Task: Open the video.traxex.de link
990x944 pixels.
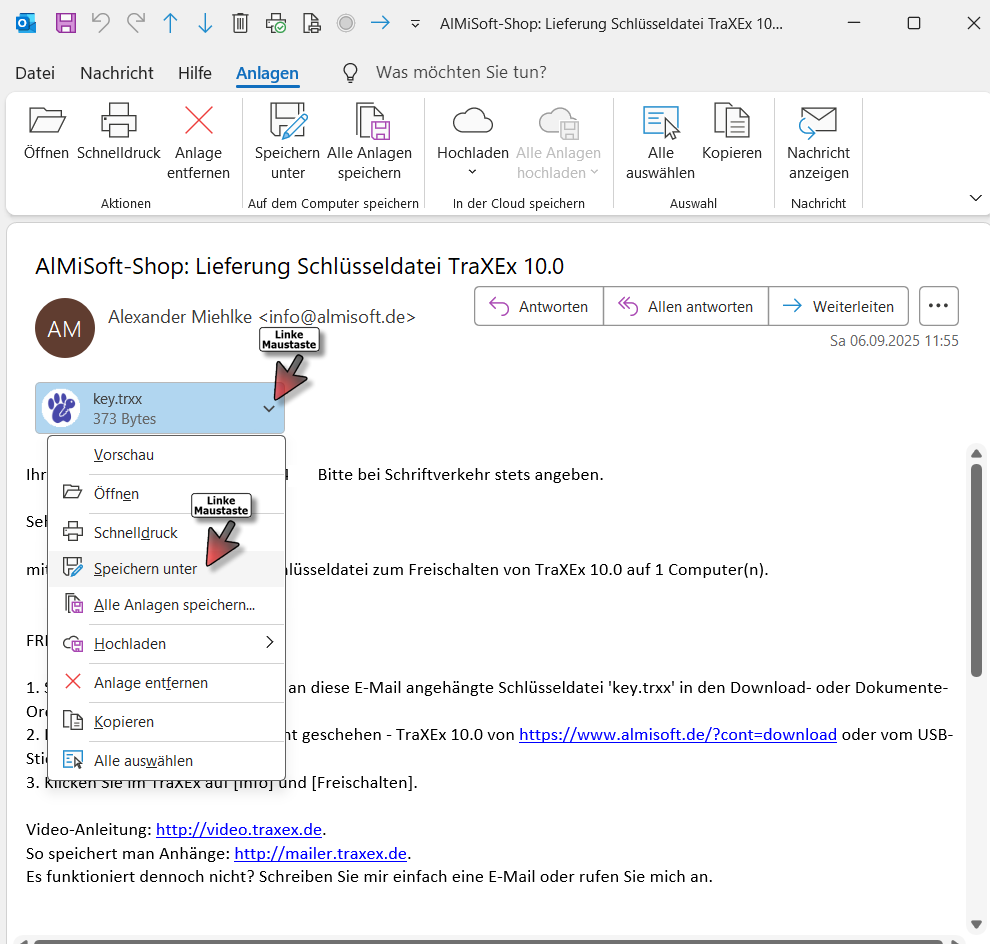Action: [x=240, y=830]
